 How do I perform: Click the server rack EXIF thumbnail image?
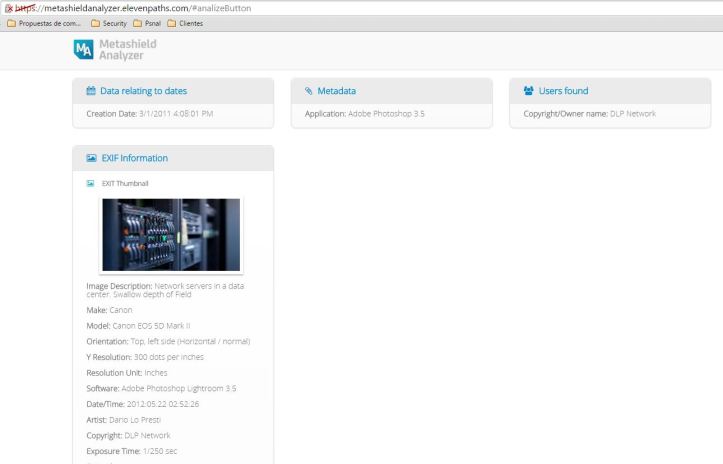point(171,234)
